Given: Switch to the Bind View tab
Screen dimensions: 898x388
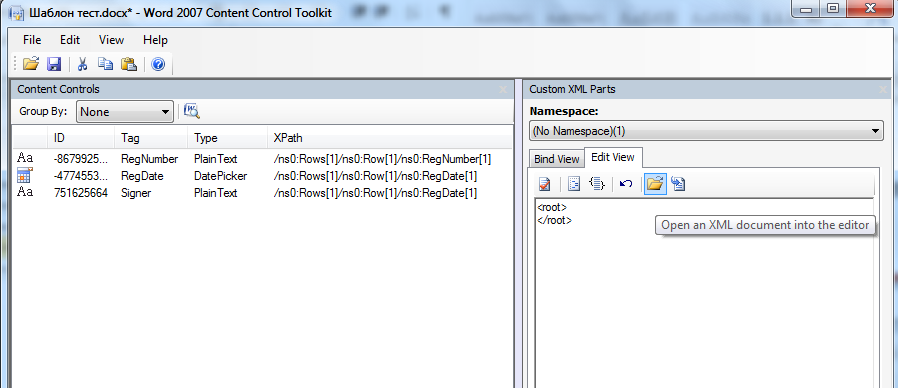Looking at the screenshot, I should click(x=557, y=159).
